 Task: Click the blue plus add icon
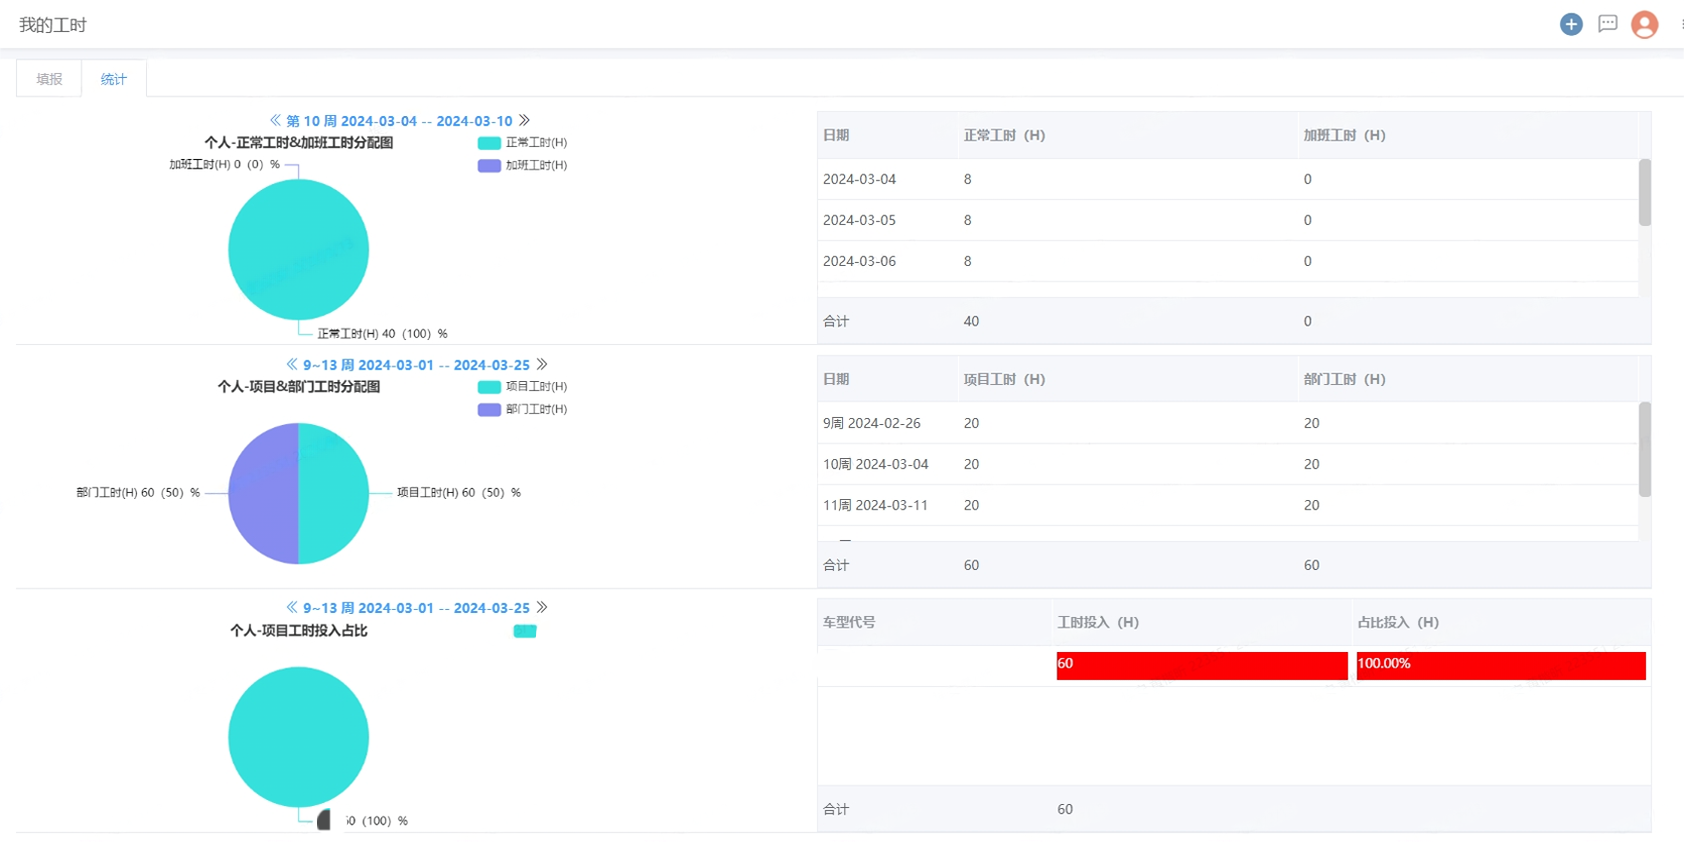coord(1571,24)
